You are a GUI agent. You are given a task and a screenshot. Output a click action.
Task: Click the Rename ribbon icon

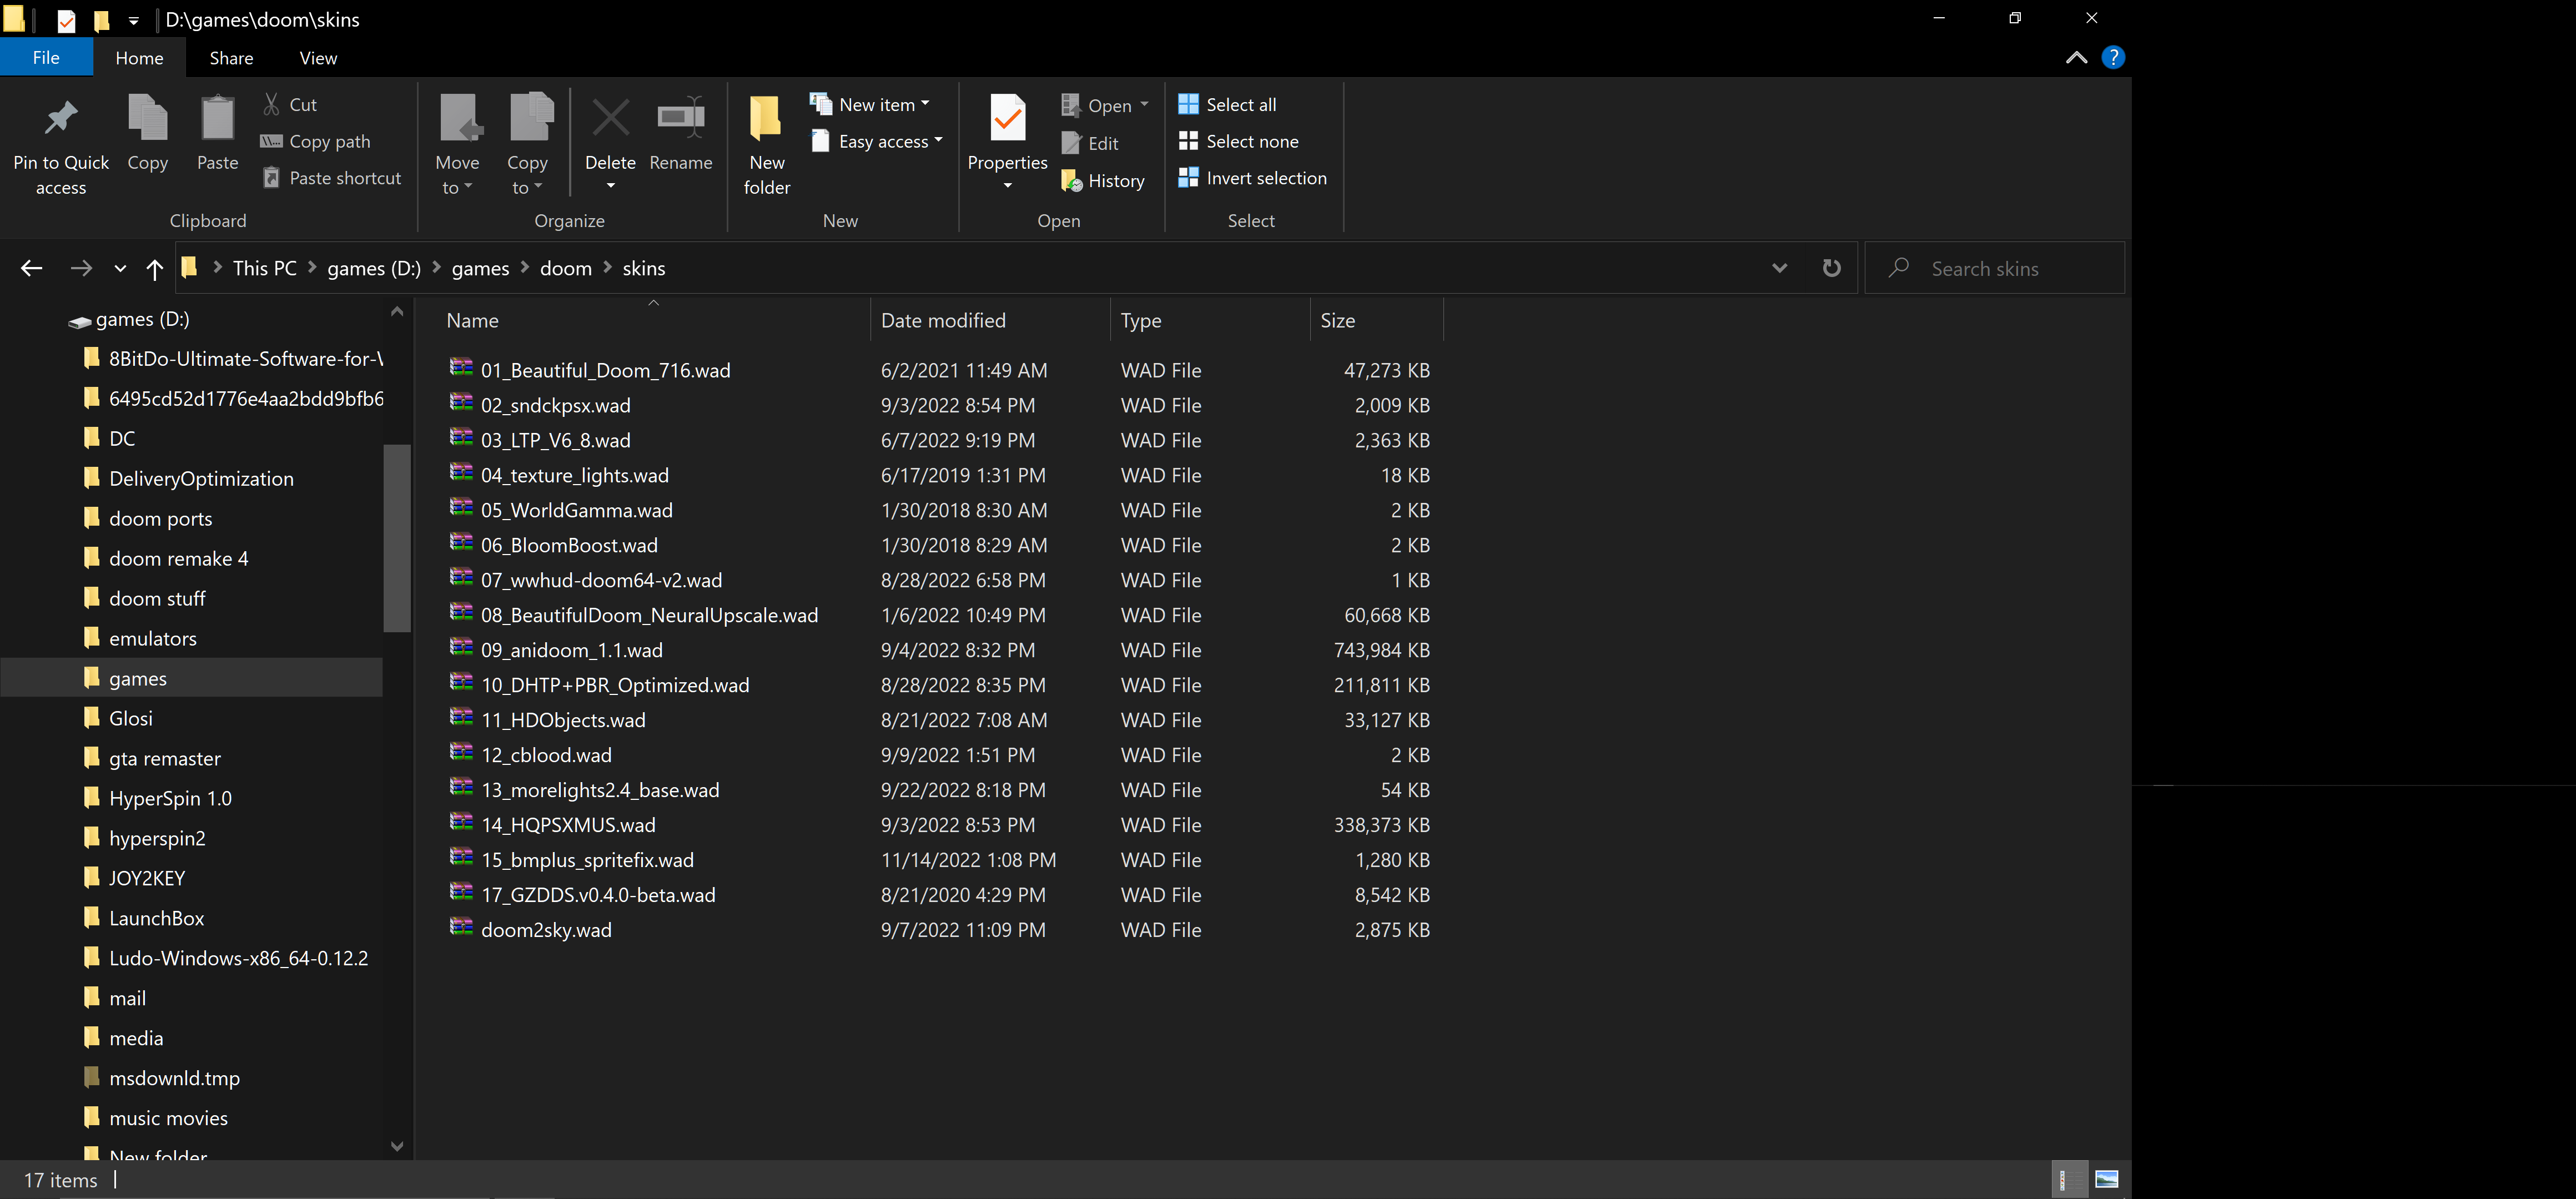pos(681,118)
